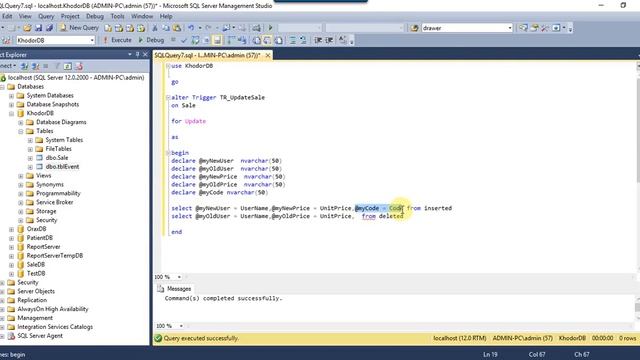Open the Tools menu
640x360 pixels.
coord(117,16)
